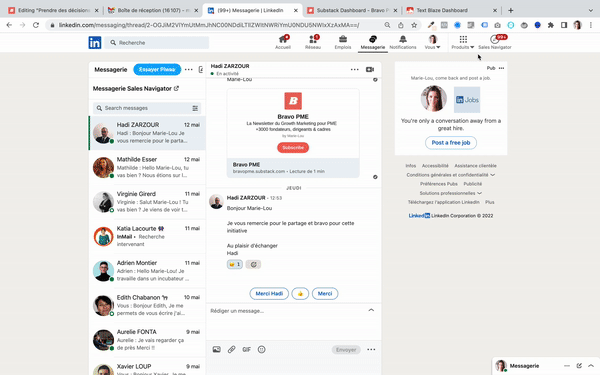Image resolution: width=600 pixels, height=375 pixels.
Task: Add a reaction to Hadi's message
Action: (253, 264)
